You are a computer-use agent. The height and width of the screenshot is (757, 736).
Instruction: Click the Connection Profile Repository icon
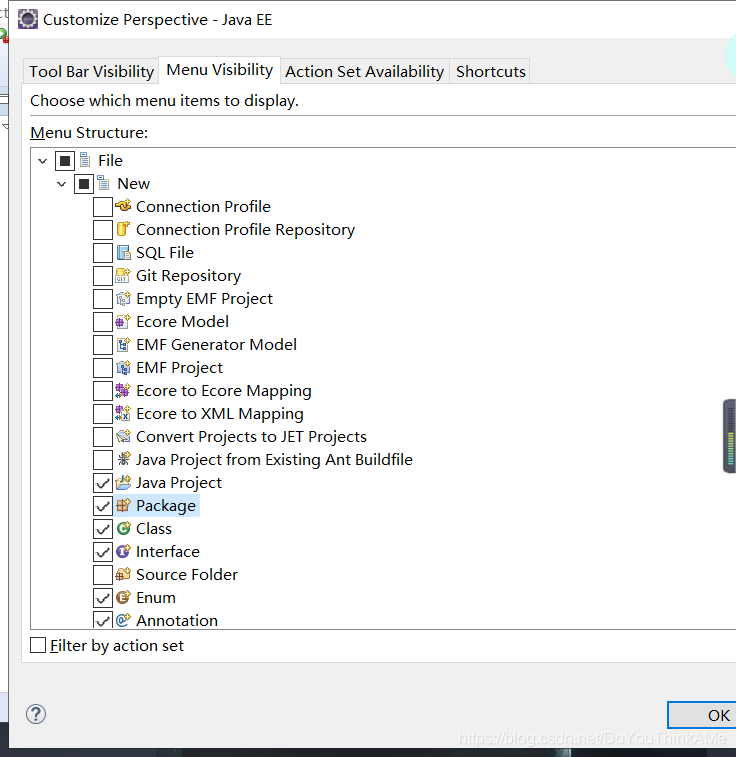[x=124, y=229]
